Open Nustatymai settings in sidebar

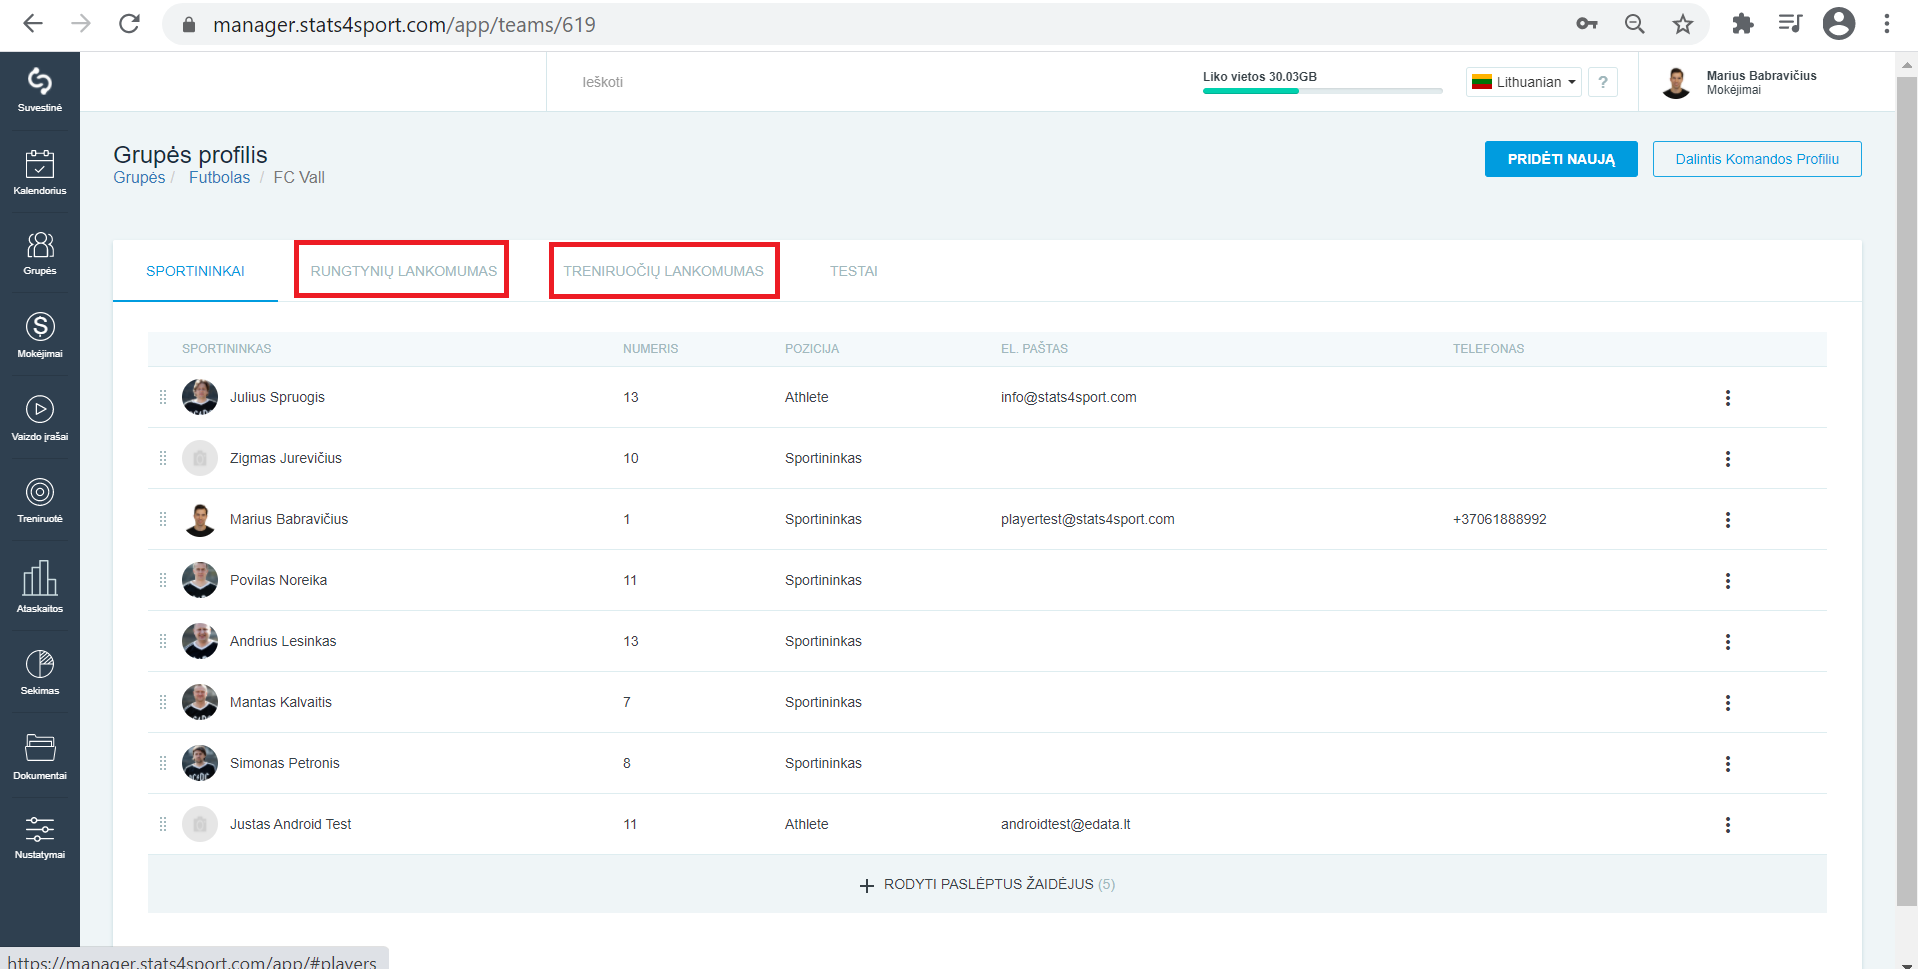point(40,837)
